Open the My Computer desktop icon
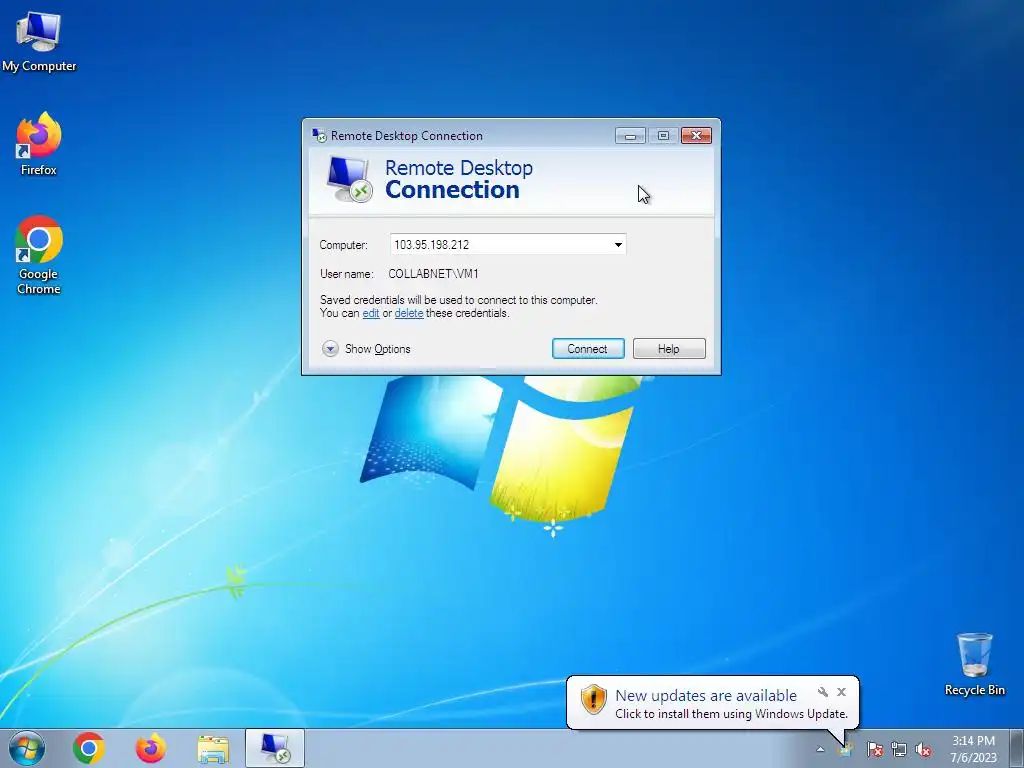1024x768 pixels. 39,42
